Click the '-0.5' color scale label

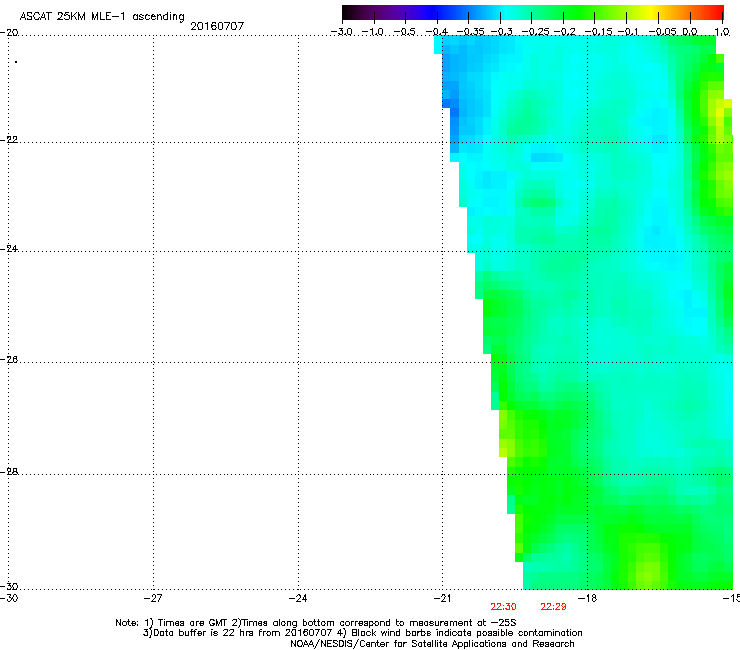pyautogui.click(x=404, y=32)
